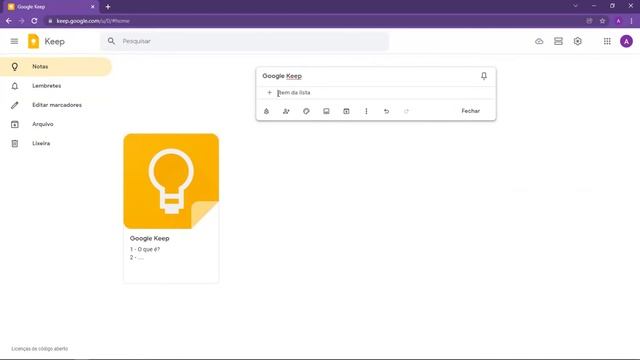This screenshot has height=360, width=640.
Task: Redo the note change
Action: point(406,111)
